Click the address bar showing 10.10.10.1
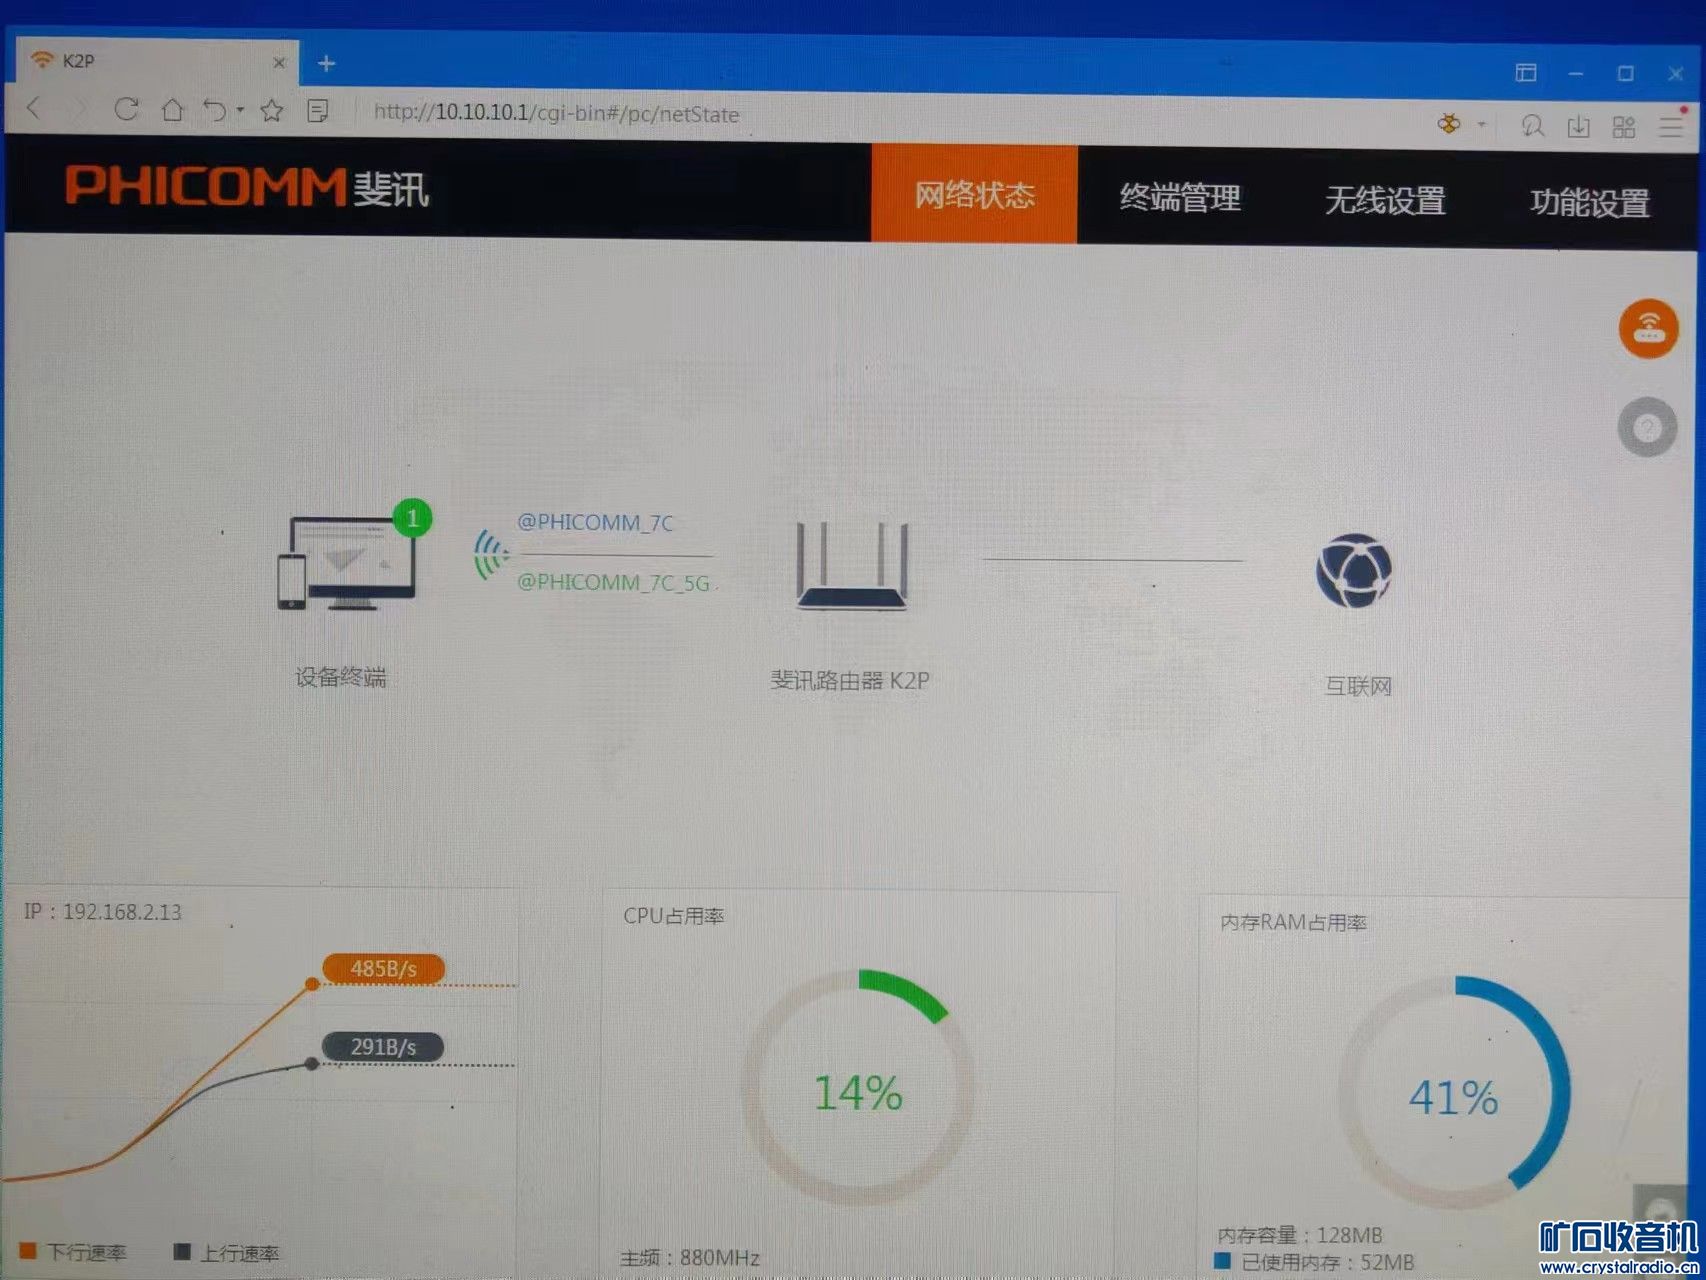Viewport: 1706px width, 1280px height. (557, 115)
